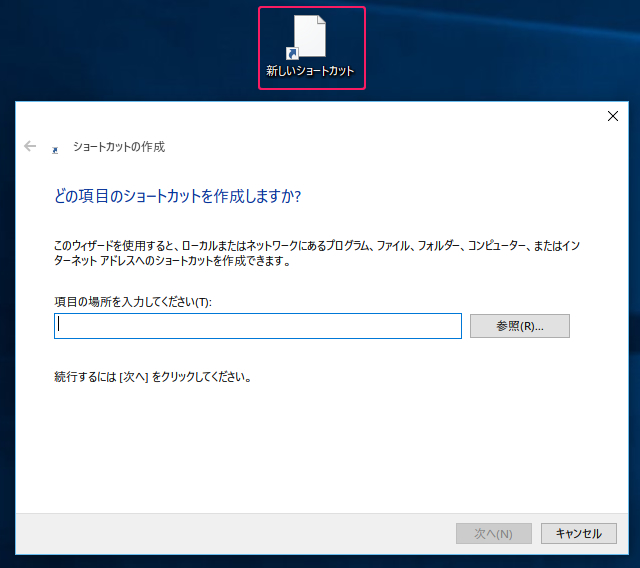Click the back arrow in the wizard header
The width and height of the screenshot is (640, 568).
click(x=30, y=146)
